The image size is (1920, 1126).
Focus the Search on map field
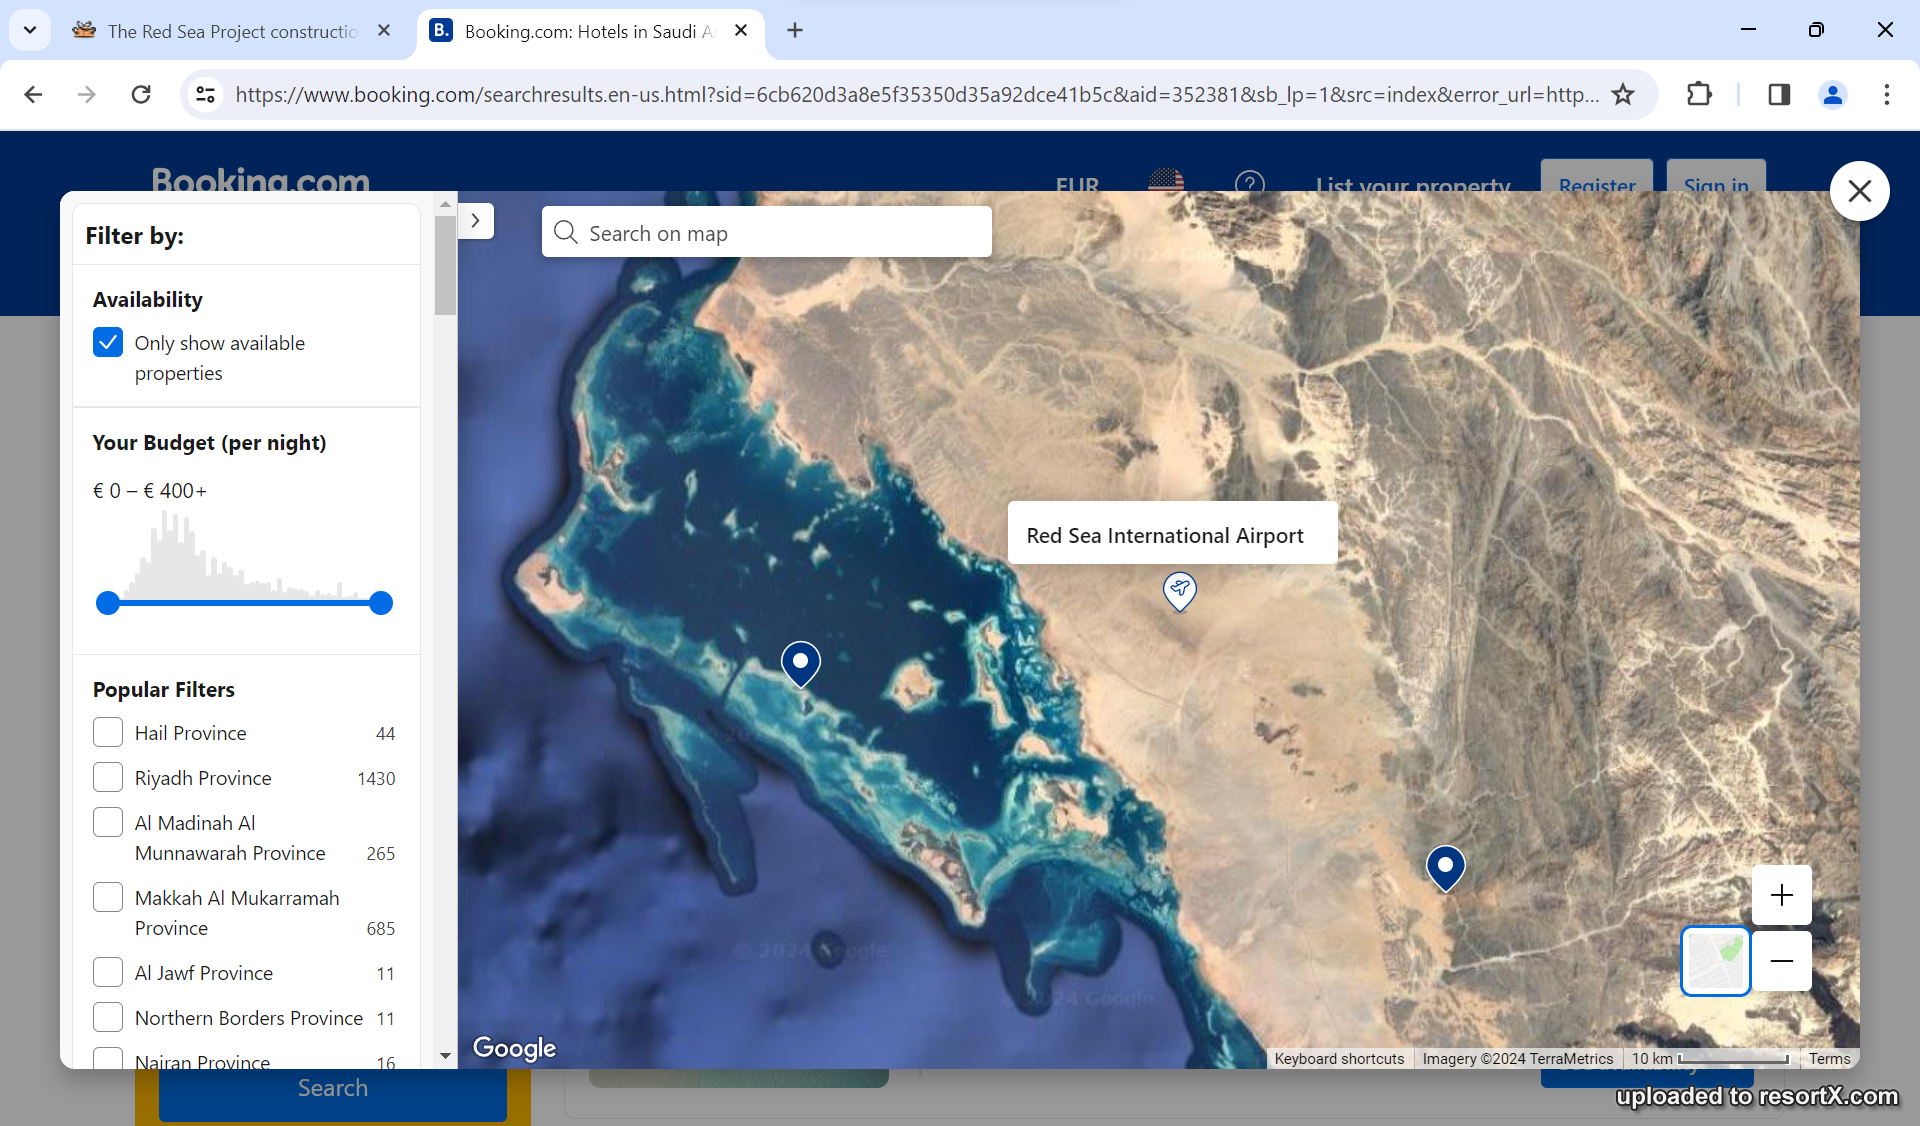767,232
